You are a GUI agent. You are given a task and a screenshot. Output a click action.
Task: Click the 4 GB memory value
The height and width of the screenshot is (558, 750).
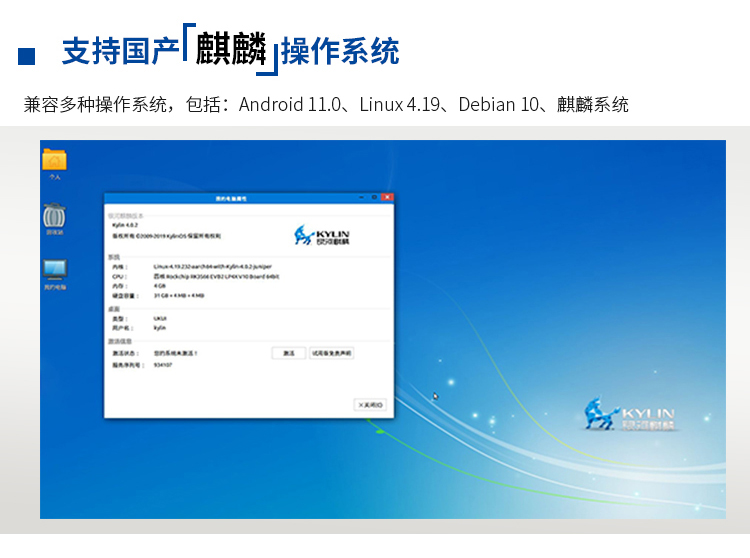[160, 286]
